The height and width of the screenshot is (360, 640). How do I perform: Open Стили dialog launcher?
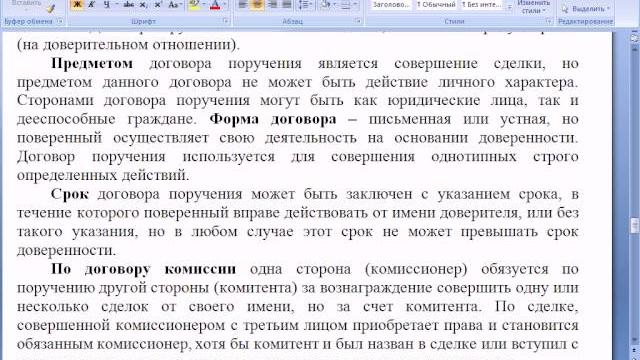[x=549, y=21]
